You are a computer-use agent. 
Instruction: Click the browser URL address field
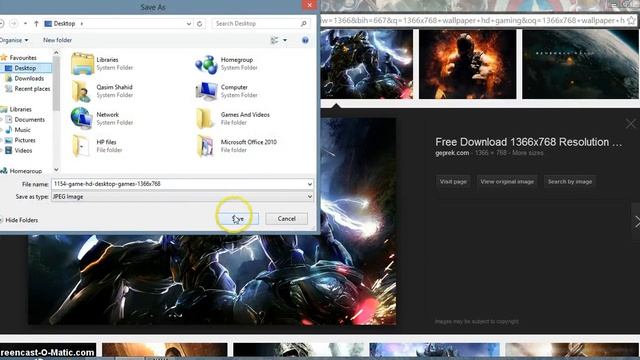[x=473, y=20]
